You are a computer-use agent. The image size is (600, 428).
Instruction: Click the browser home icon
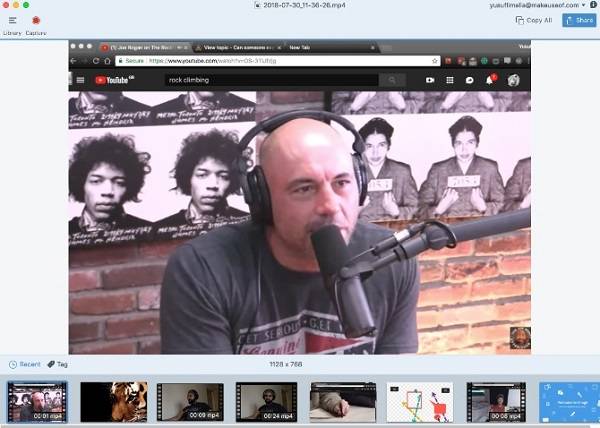(x=108, y=61)
